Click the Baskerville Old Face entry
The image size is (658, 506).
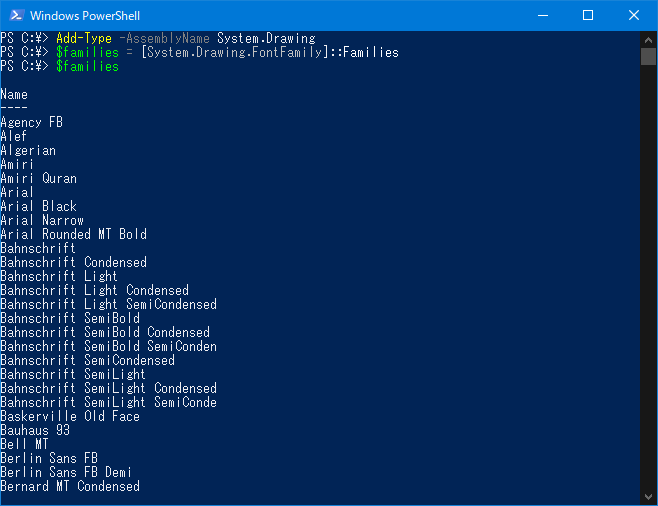tap(70, 416)
